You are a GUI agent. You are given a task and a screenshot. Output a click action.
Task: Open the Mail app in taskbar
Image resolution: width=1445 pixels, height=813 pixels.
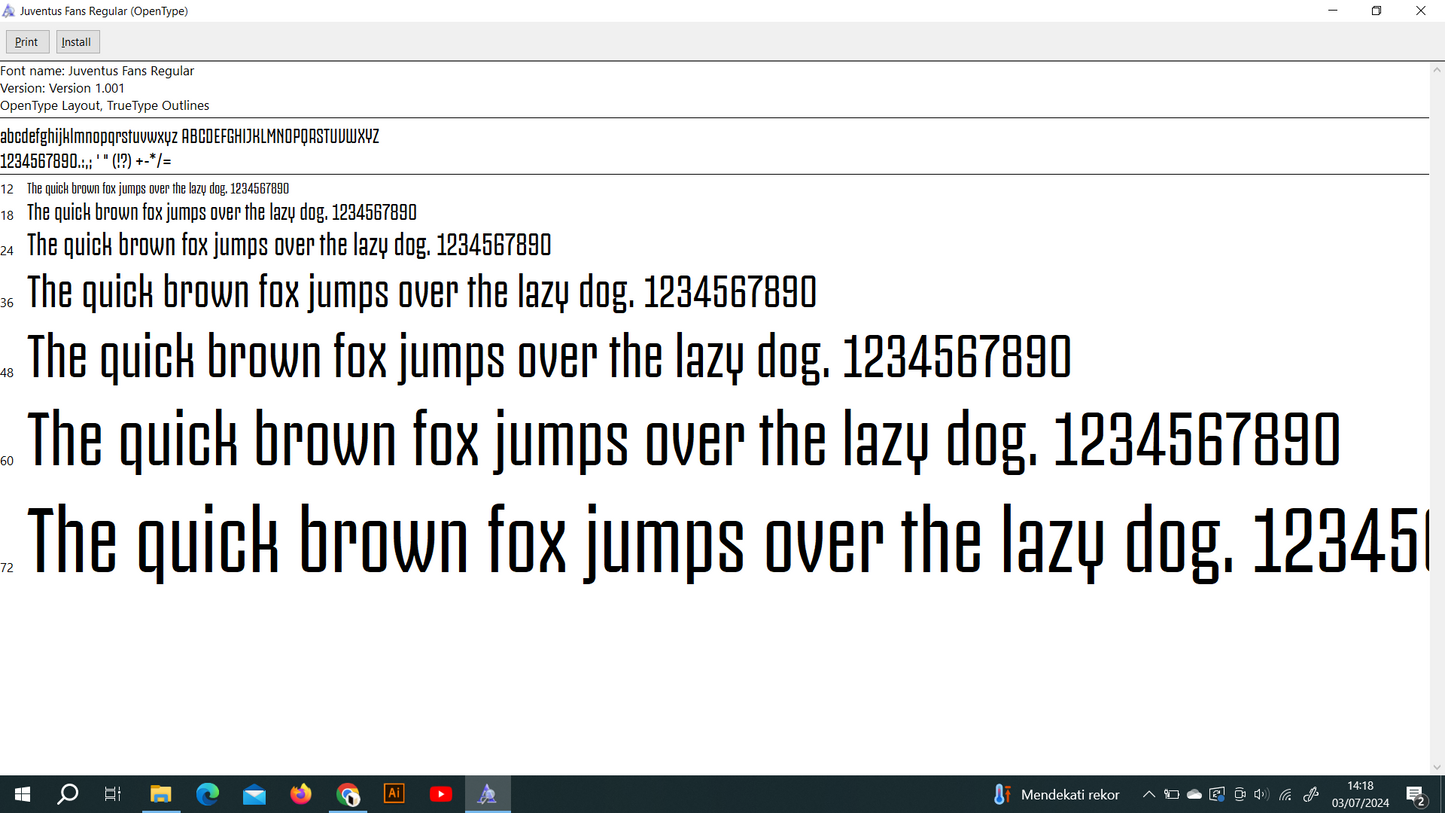point(254,795)
